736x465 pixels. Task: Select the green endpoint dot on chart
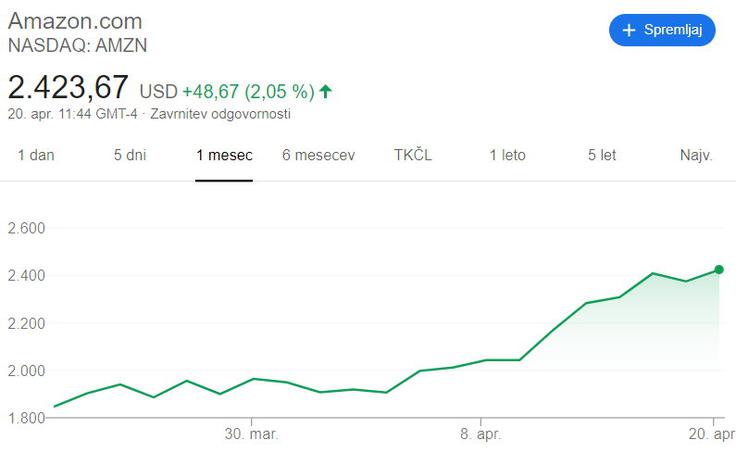[x=719, y=269]
